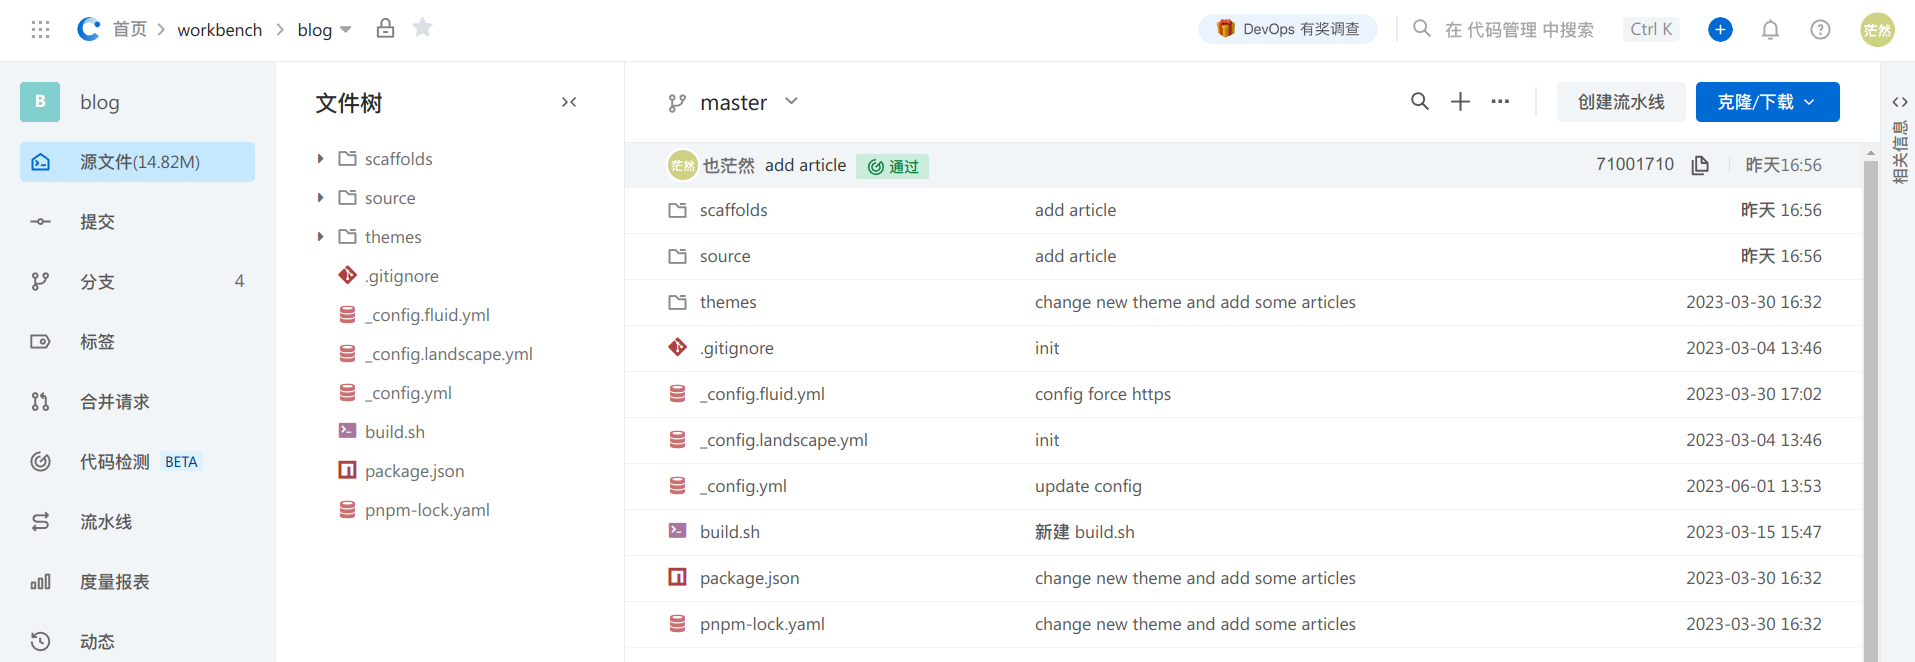Screen dimensions: 1915x662
Task: Collapse the file tree panel
Action: point(569,102)
